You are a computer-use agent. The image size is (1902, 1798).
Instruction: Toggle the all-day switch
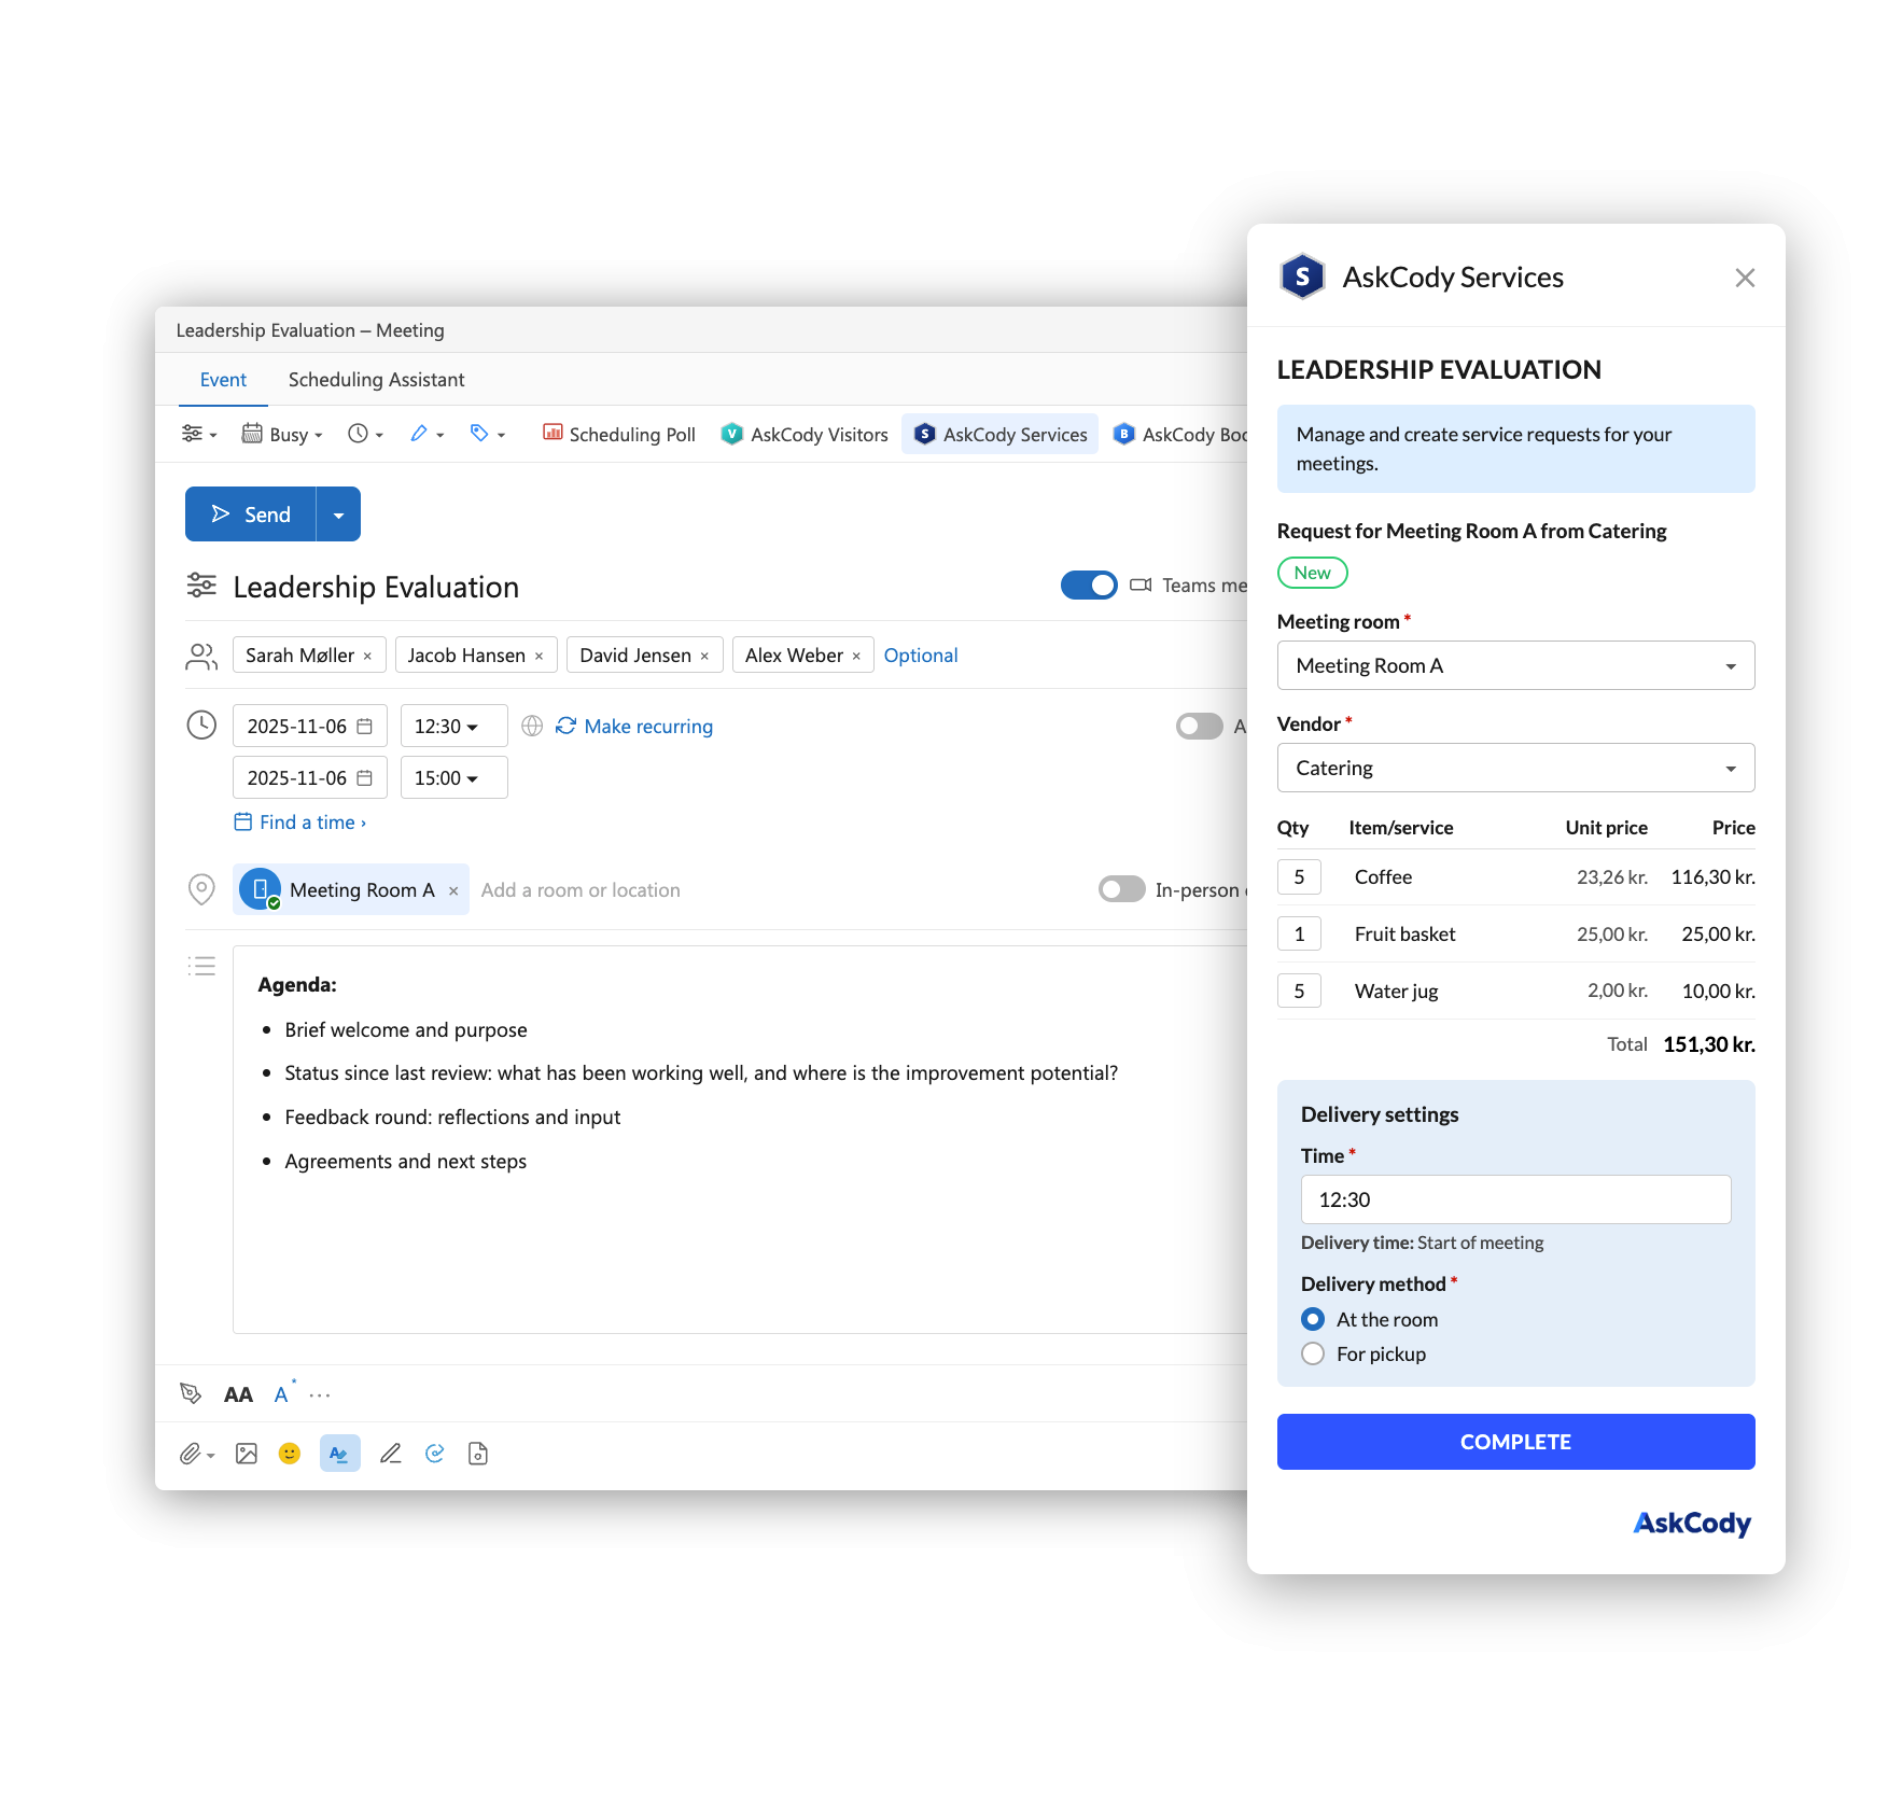click(1199, 726)
